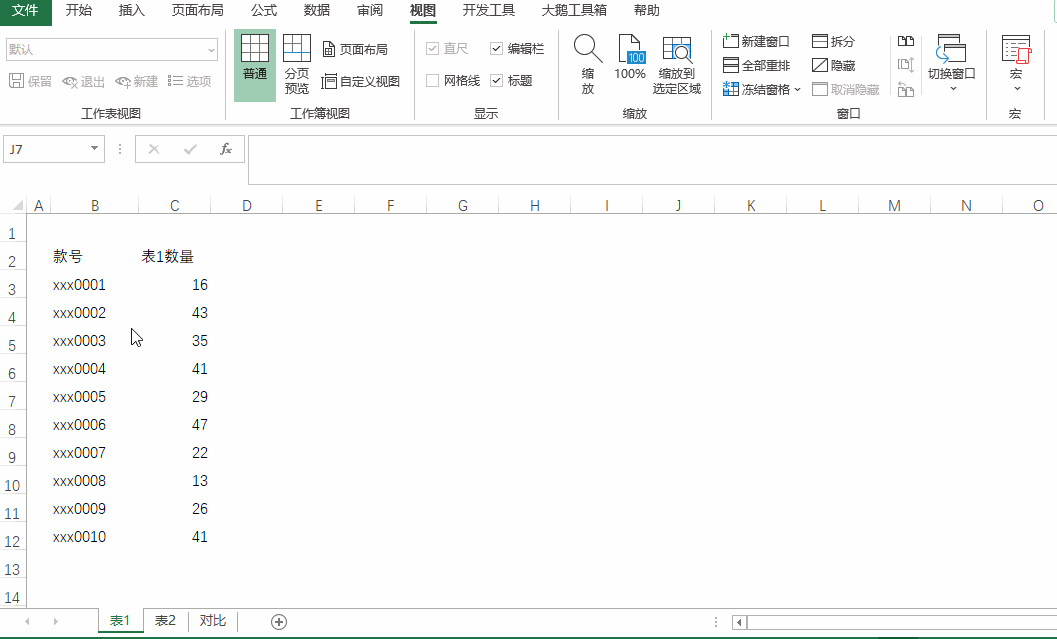Click the Name Box showing J7
The width and height of the screenshot is (1057, 639).
45,149
